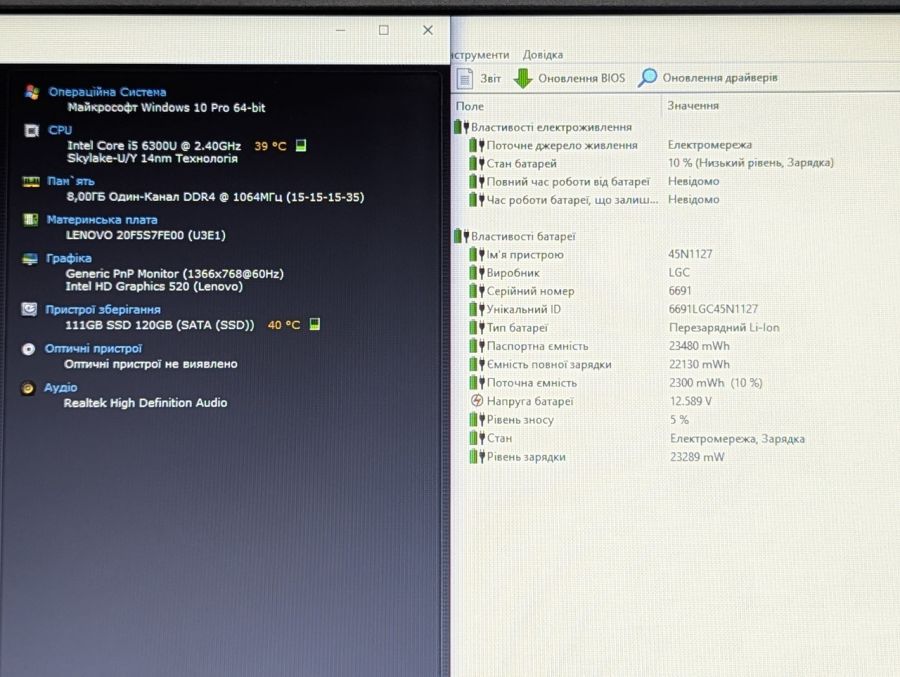Click the Звіт toolbar button
The height and width of the screenshot is (677, 900).
[479, 78]
